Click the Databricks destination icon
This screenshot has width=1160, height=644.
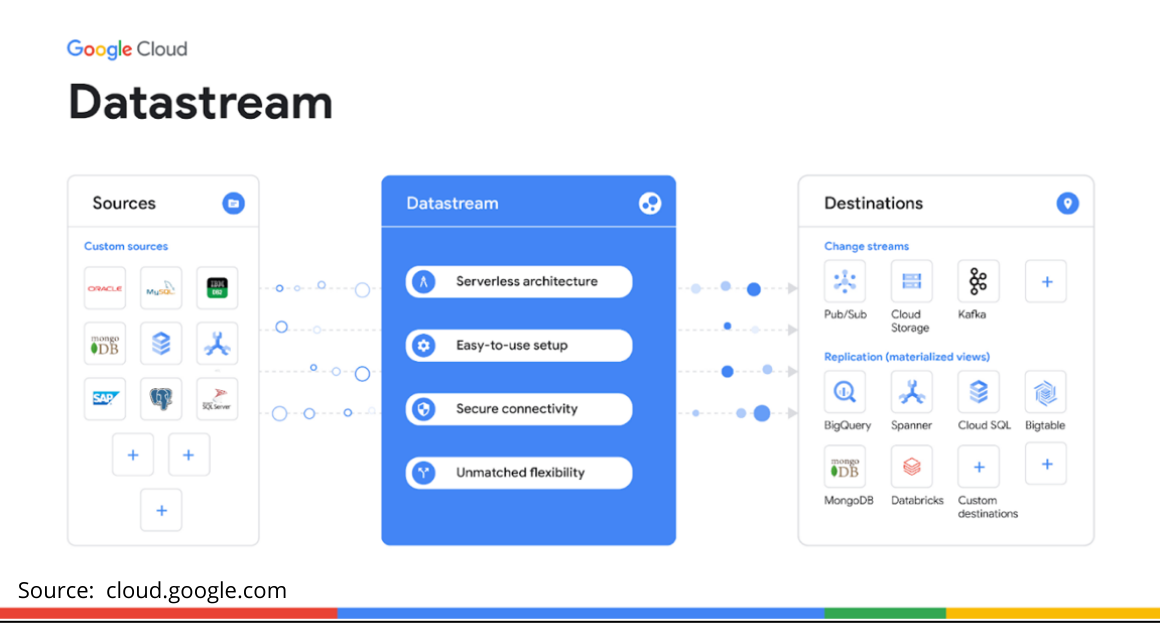pos(911,467)
